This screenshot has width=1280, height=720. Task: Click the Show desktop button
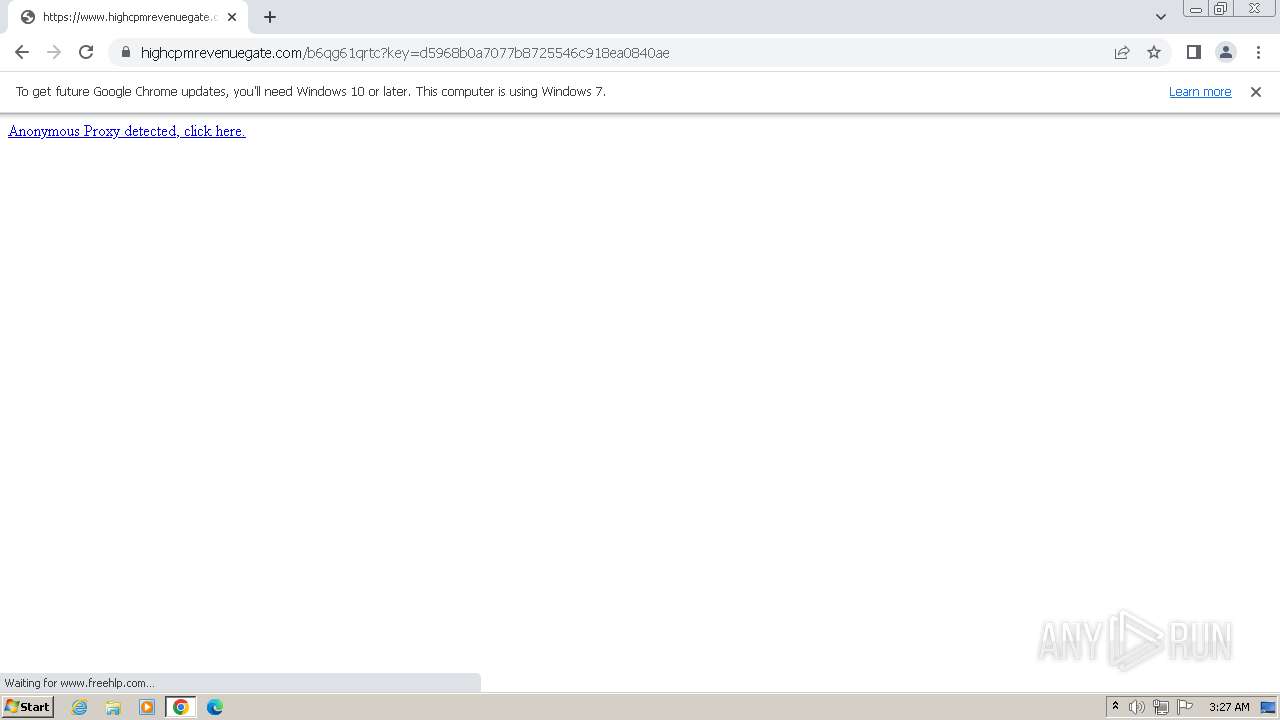(1268, 707)
